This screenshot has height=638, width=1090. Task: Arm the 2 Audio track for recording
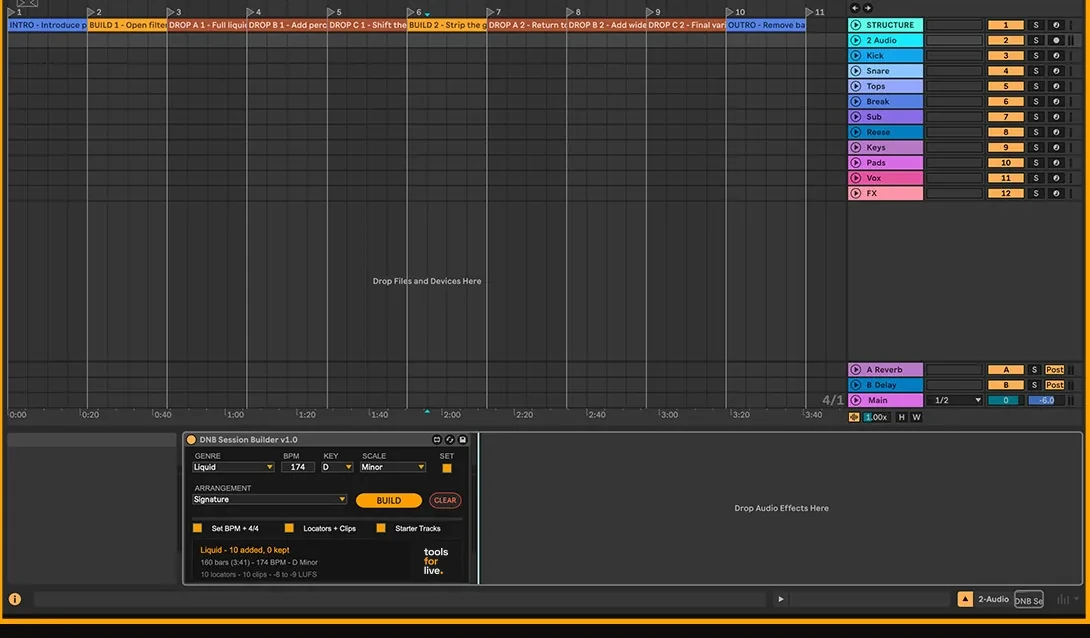(1056, 40)
